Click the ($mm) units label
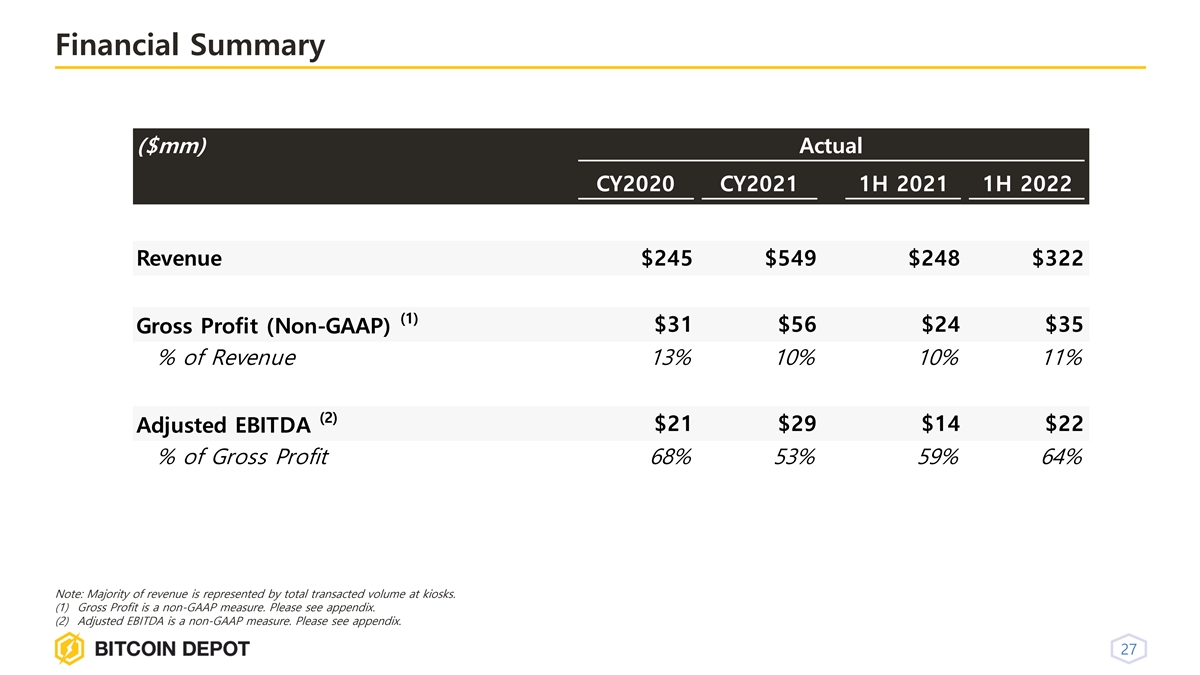The height and width of the screenshot is (675, 1200). (171, 147)
